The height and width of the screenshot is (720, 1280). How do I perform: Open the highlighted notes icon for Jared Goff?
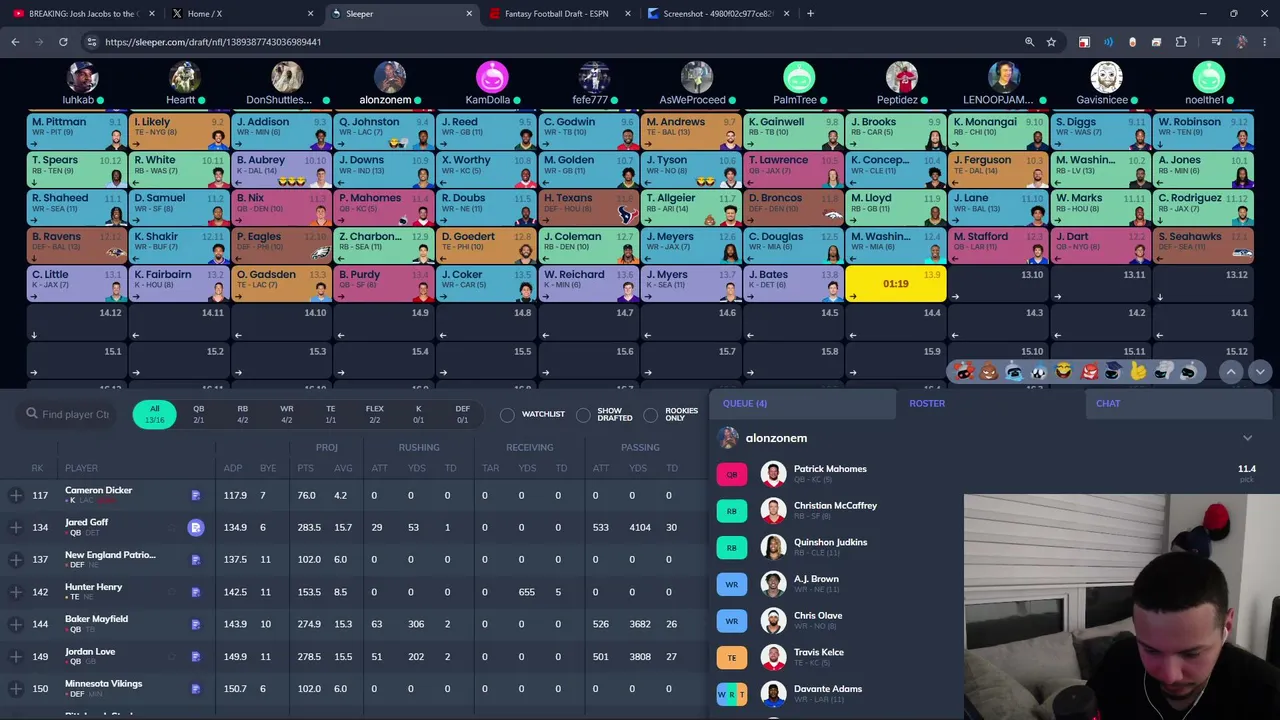[195, 527]
